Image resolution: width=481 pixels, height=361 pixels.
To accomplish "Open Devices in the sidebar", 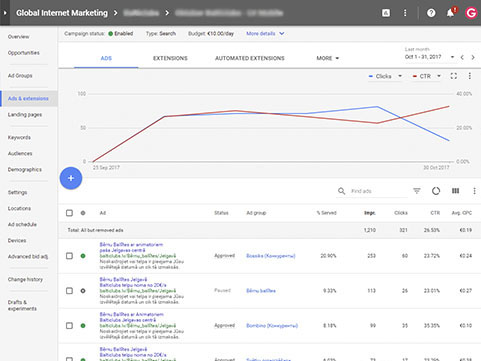I will (17, 240).
